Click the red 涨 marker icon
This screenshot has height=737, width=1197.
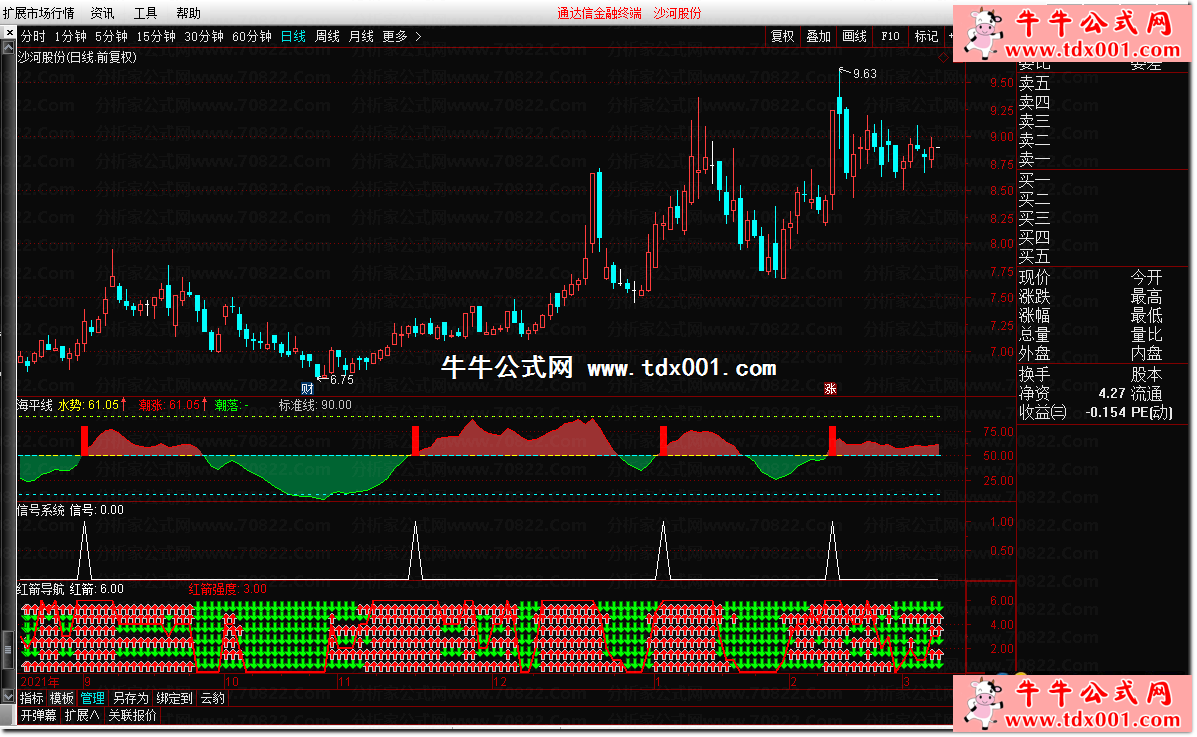pos(829,388)
